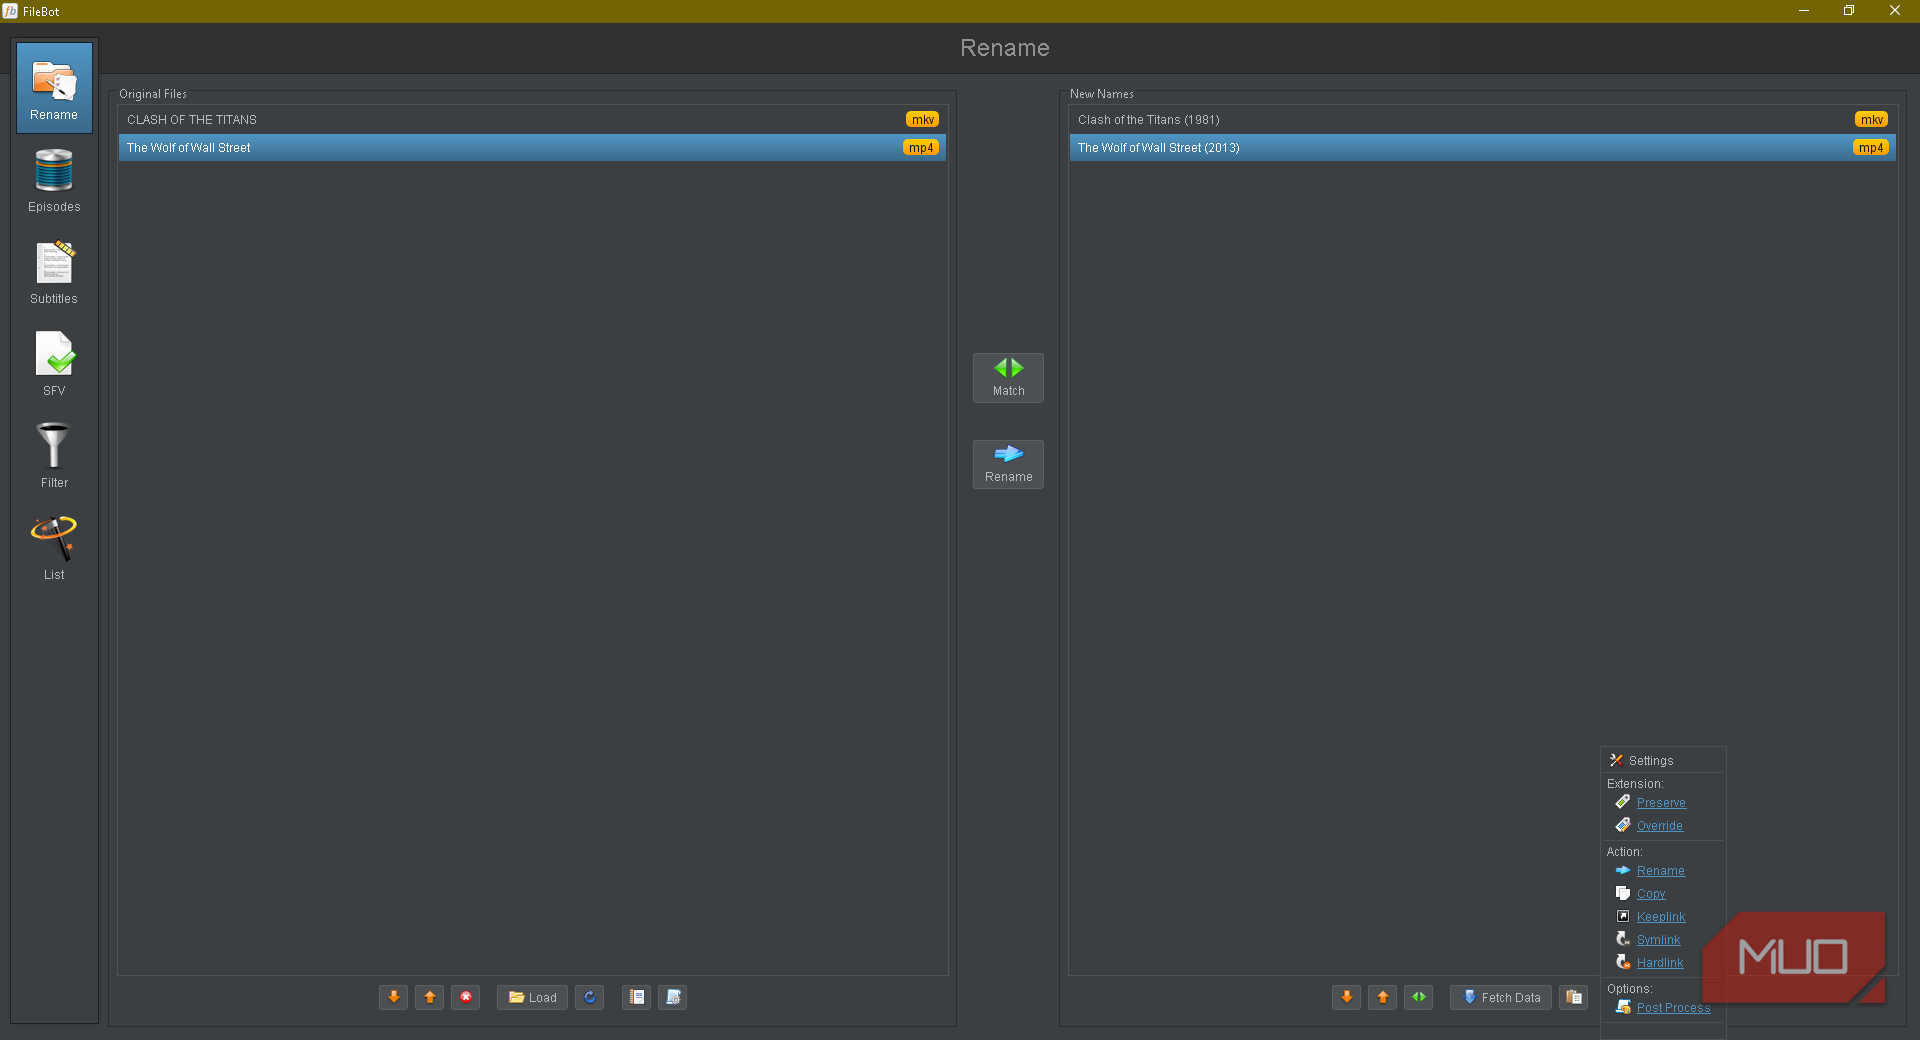The height and width of the screenshot is (1040, 1920).
Task: Move new name down with orange down arrow
Action: pos(1347,997)
